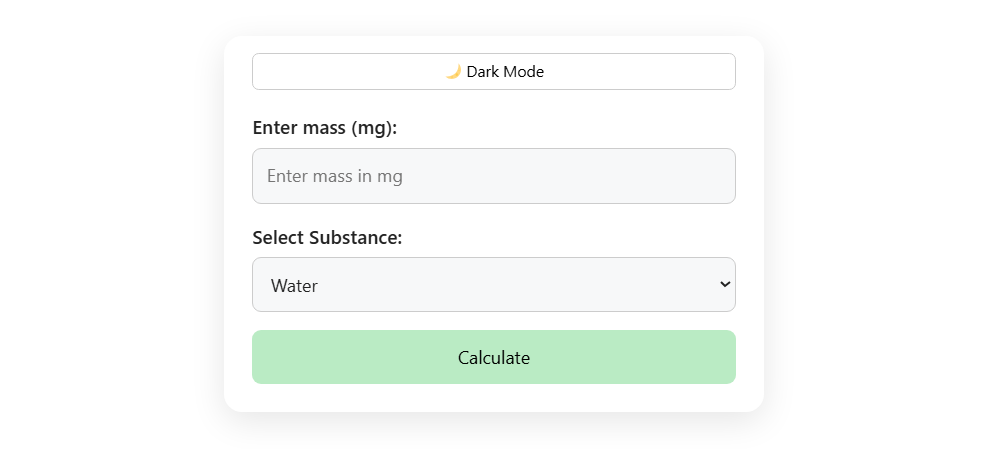This screenshot has height=449, width=985.
Task: Click the Calculate button
Action: pyautogui.click(x=494, y=357)
